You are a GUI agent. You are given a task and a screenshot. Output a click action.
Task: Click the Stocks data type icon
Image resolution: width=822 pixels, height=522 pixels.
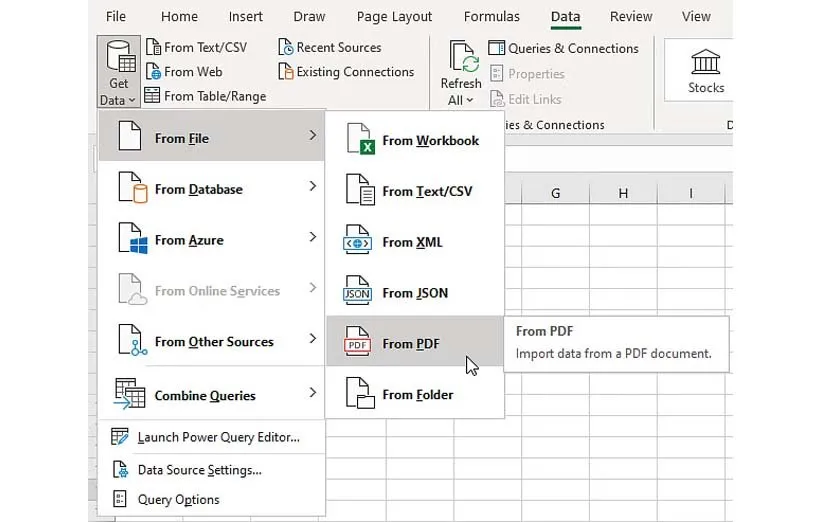point(705,61)
